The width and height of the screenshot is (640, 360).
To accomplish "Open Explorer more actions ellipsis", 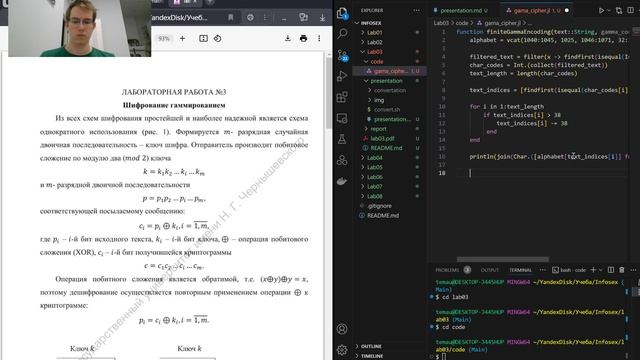I will tap(416, 10).
